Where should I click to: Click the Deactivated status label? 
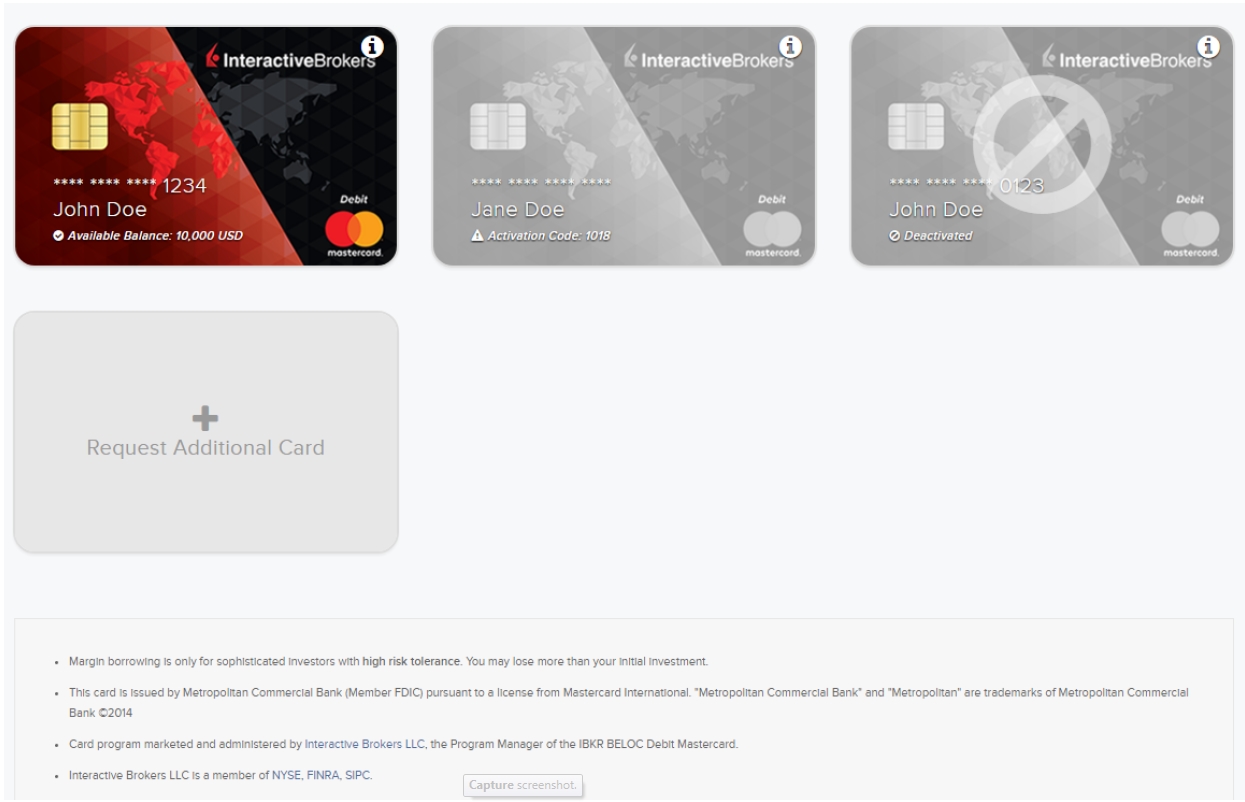tap(931, 236)
